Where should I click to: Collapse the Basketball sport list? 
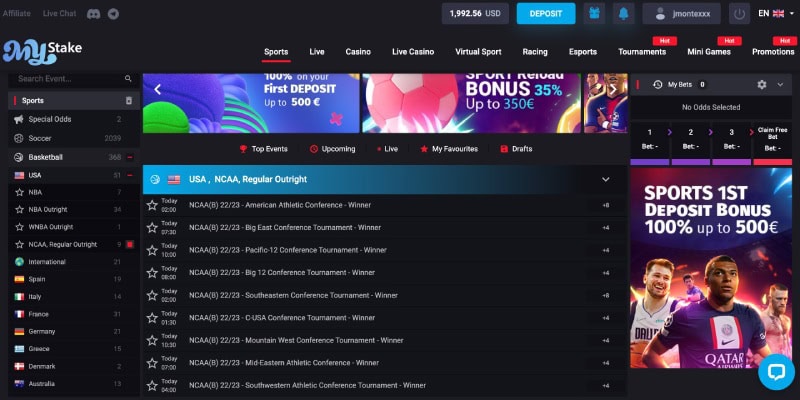130,157
